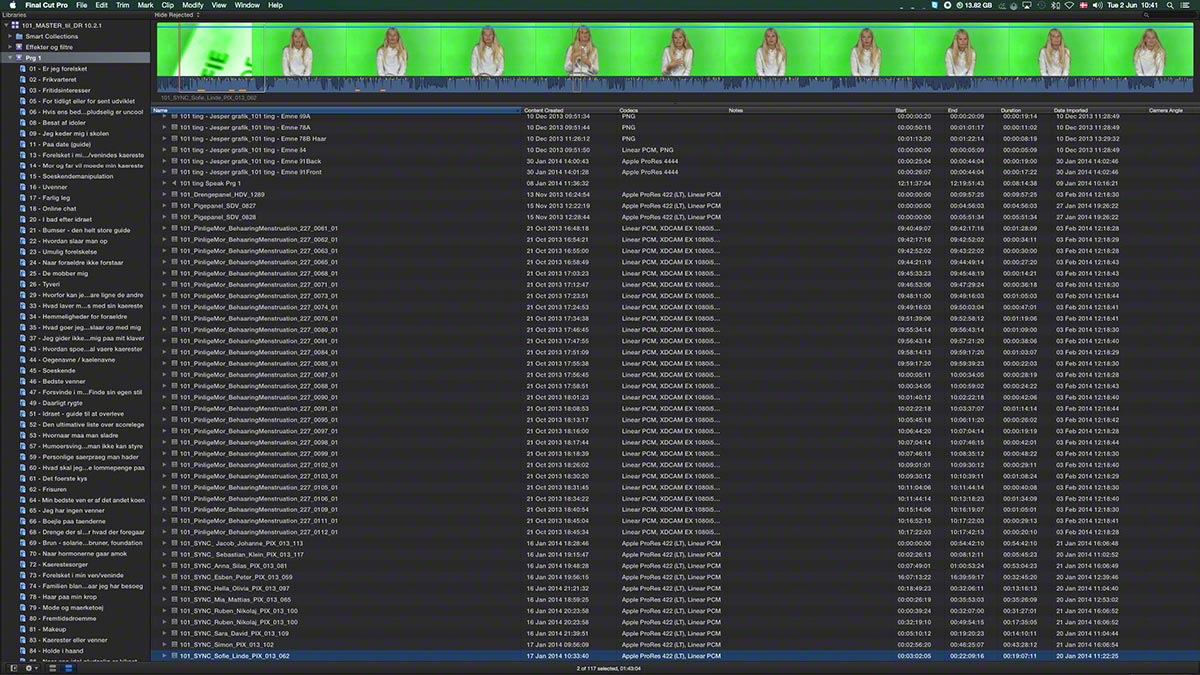The height and width of the screenshot is (675, 1200).
Task: Sort clips by Date Imported column
Action: coord(1098,109)
